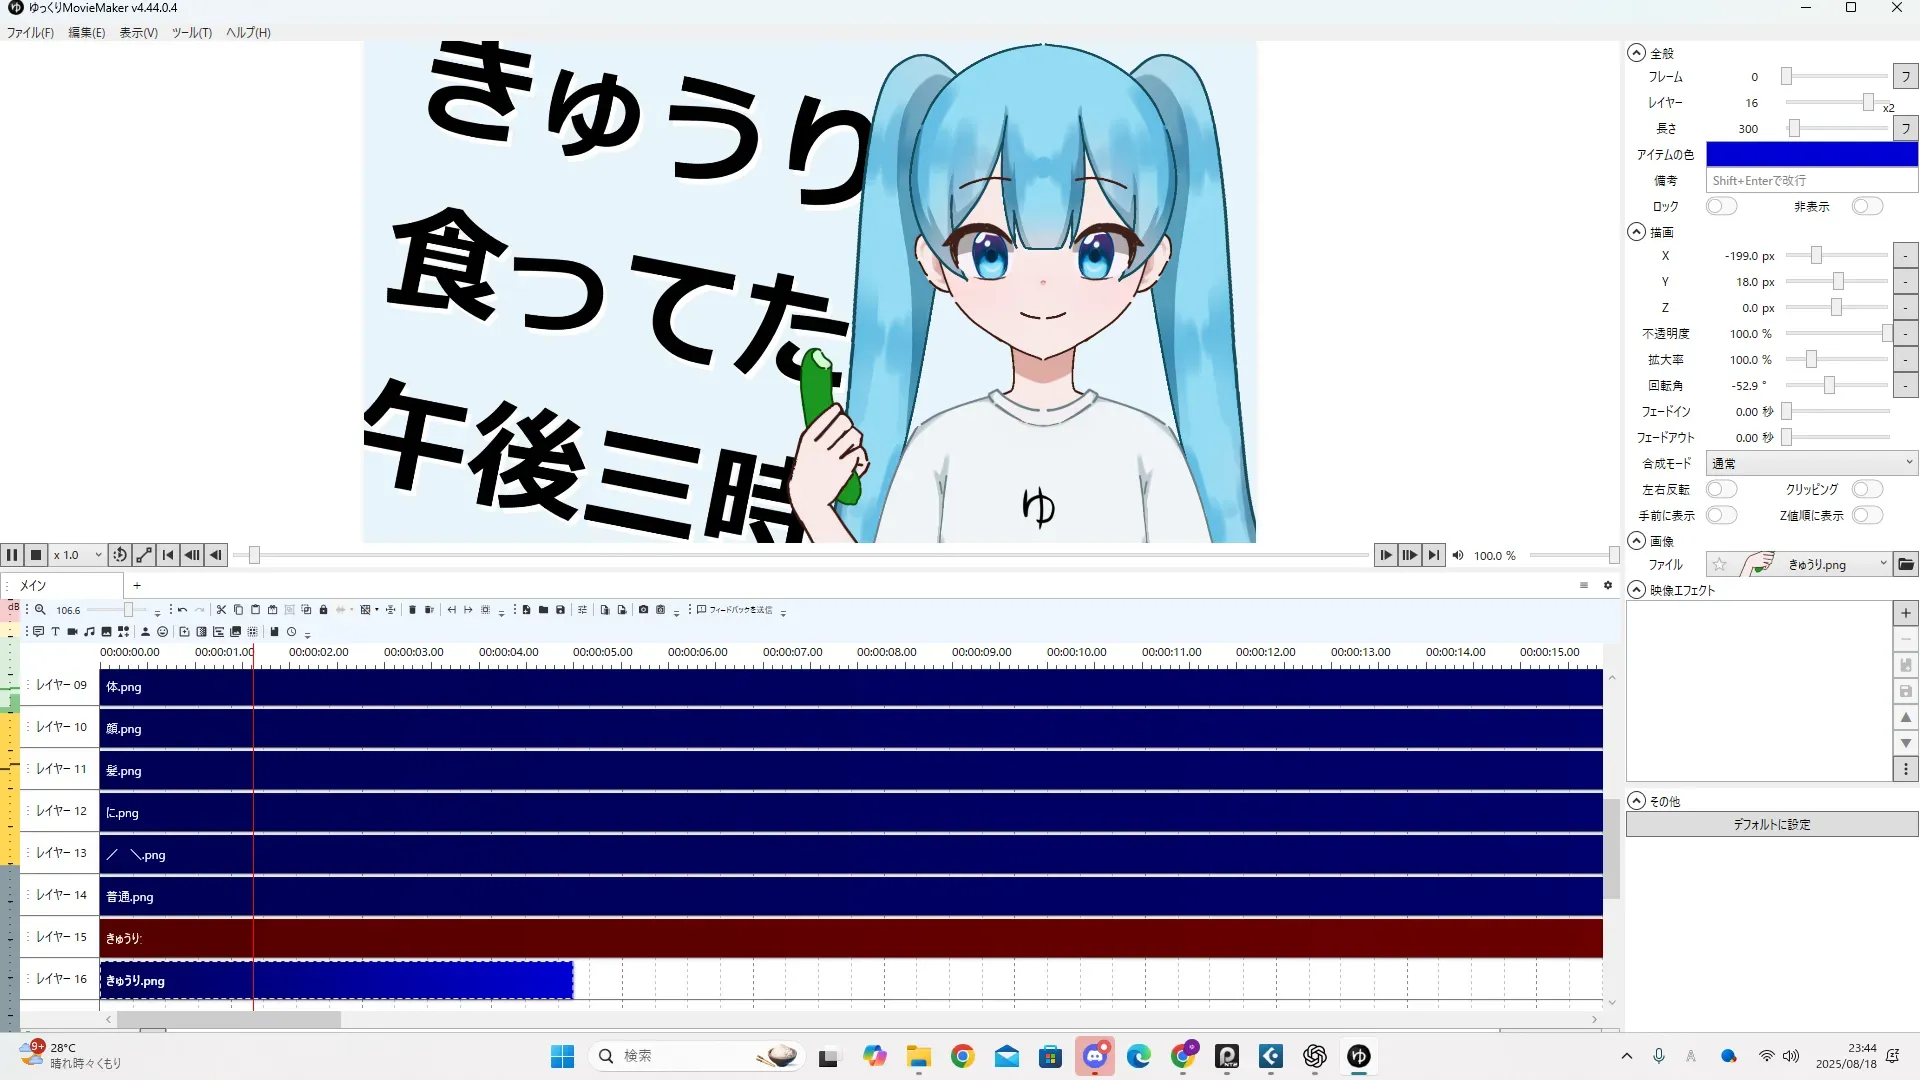Image resolution: width=1920 pixels, height=1080 pixels.
Task: Toggle the ロック switch
Action: [x=1721, y=206]
